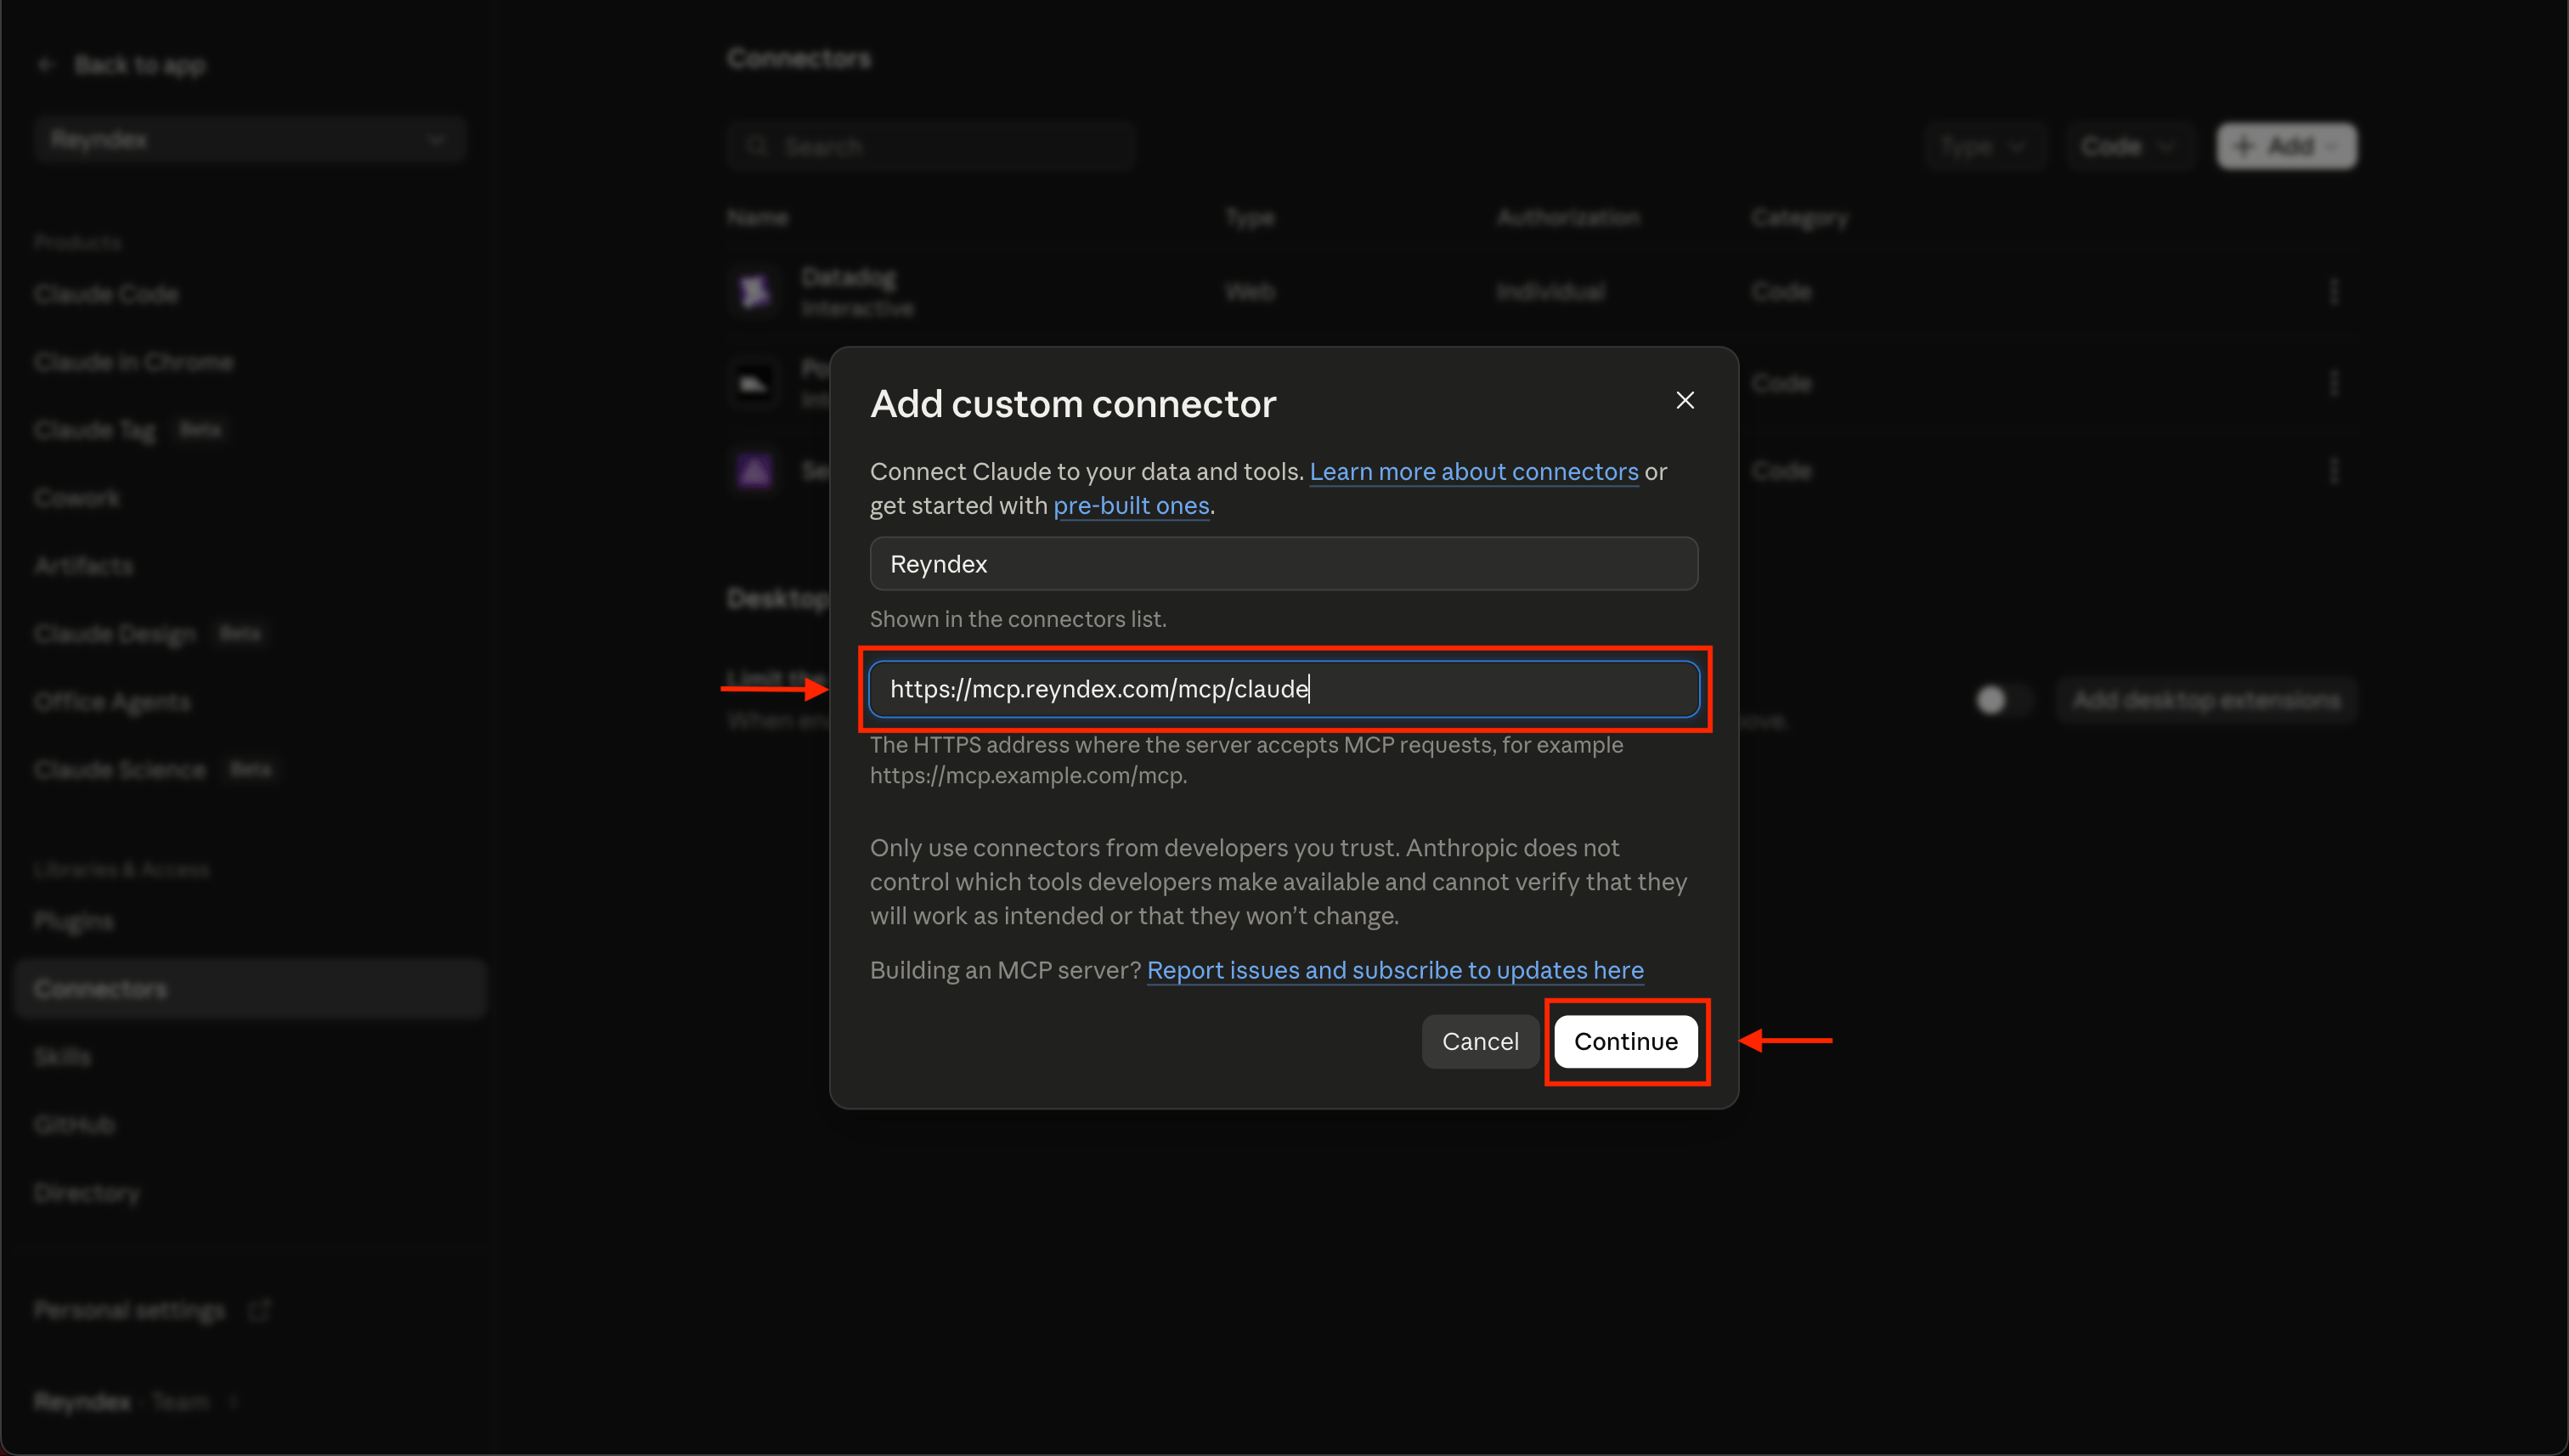This screenshot has height=1456, width=2569.
Task: Open Office Agents sidebar item
Action: click(x=112, y=702)
